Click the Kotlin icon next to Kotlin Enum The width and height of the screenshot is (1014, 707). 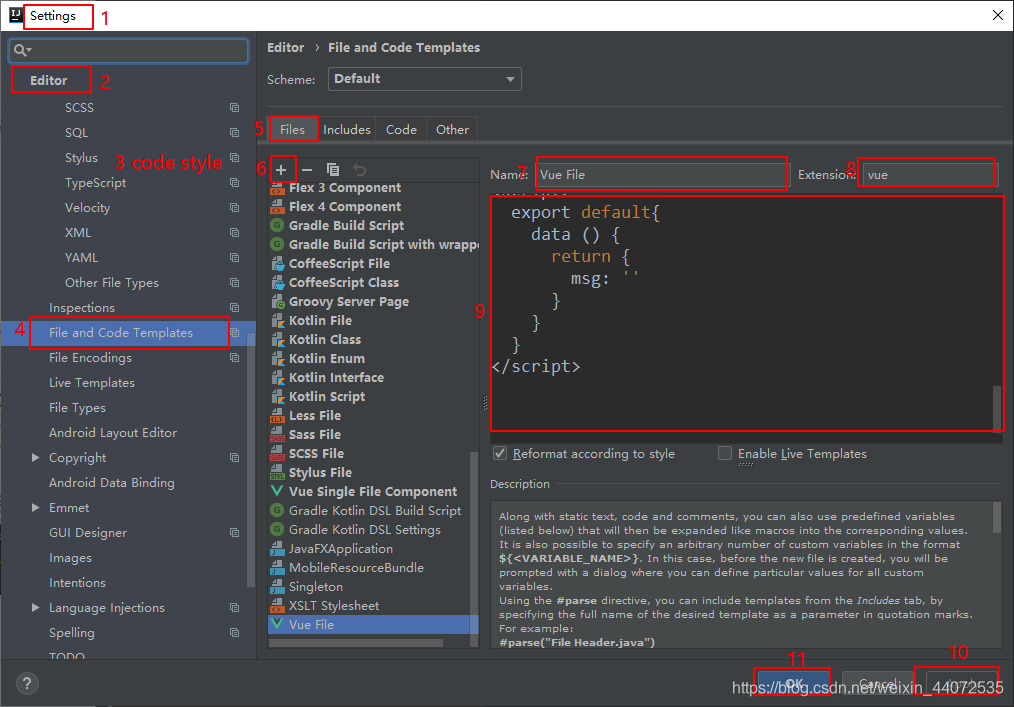pyautogui.click(x=277, y=359)
